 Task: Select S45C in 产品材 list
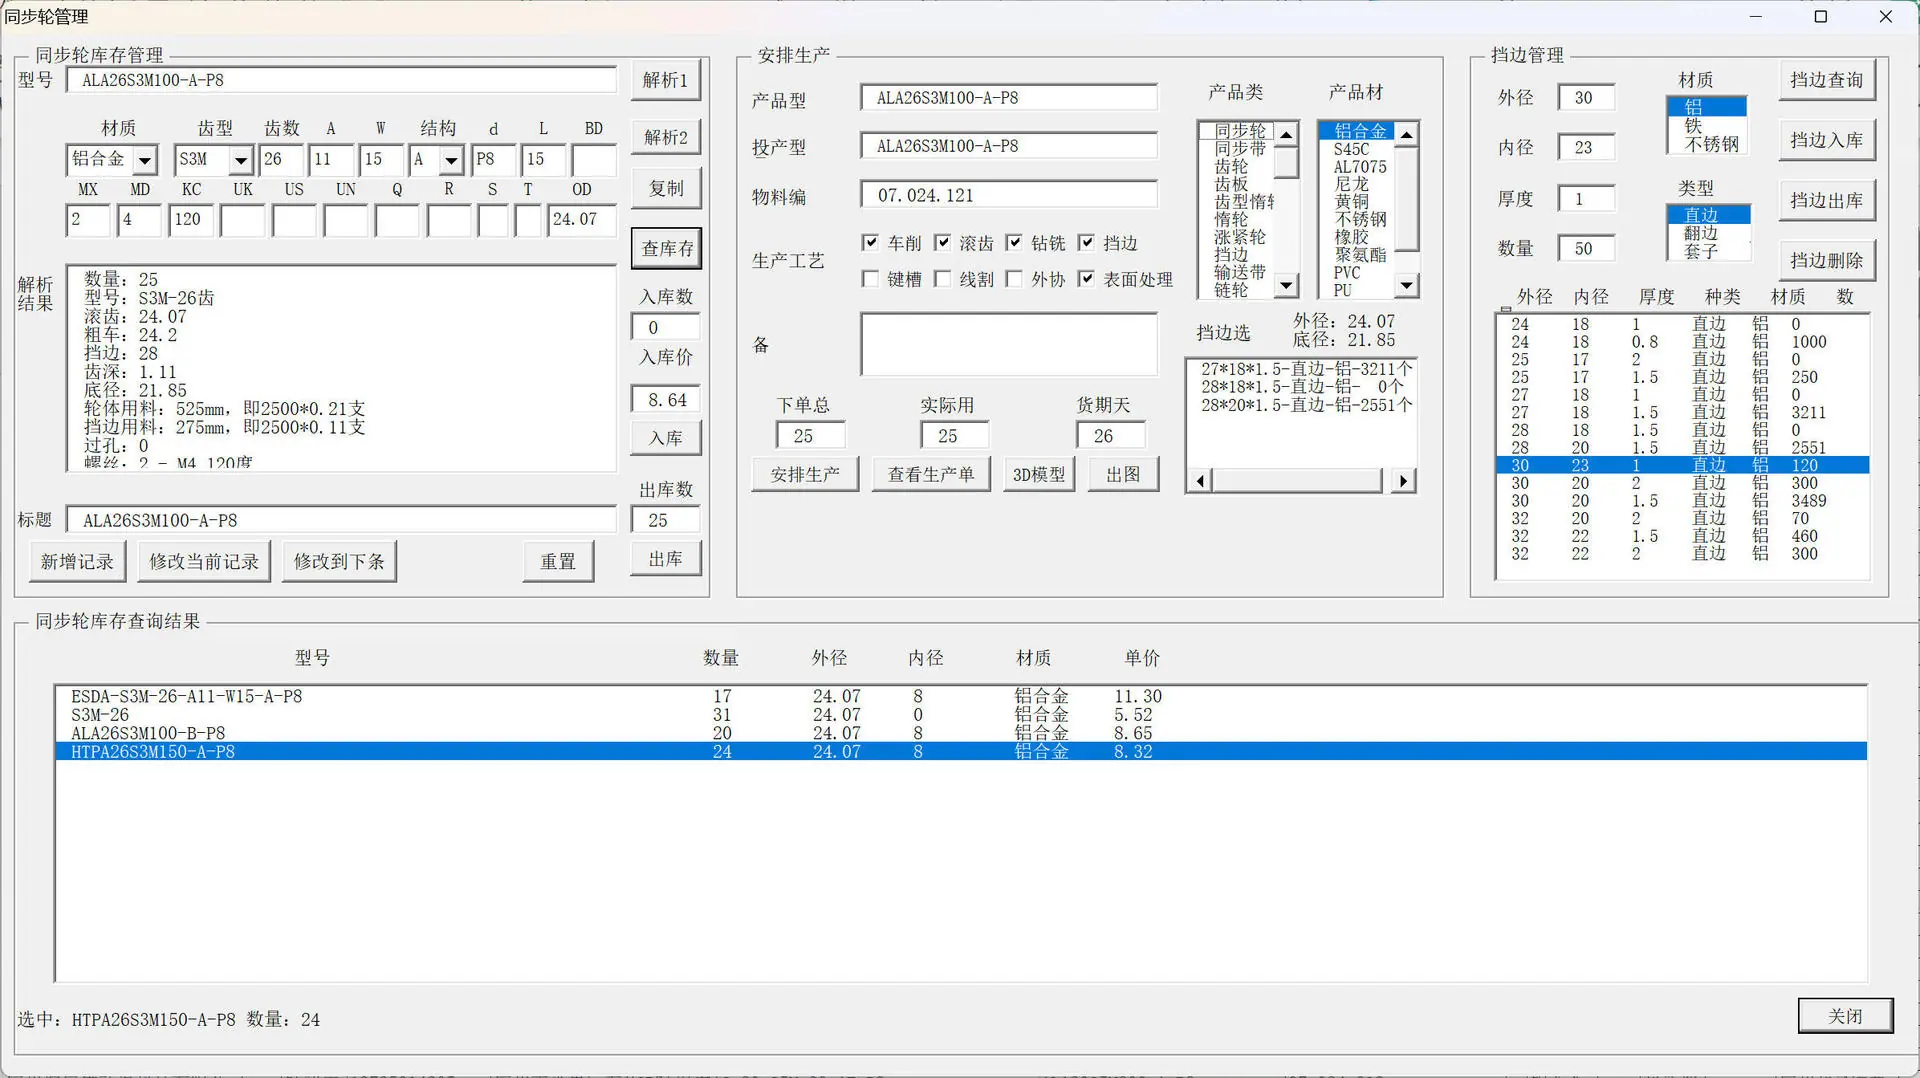pyautogui.click(x=1357, y=149)
